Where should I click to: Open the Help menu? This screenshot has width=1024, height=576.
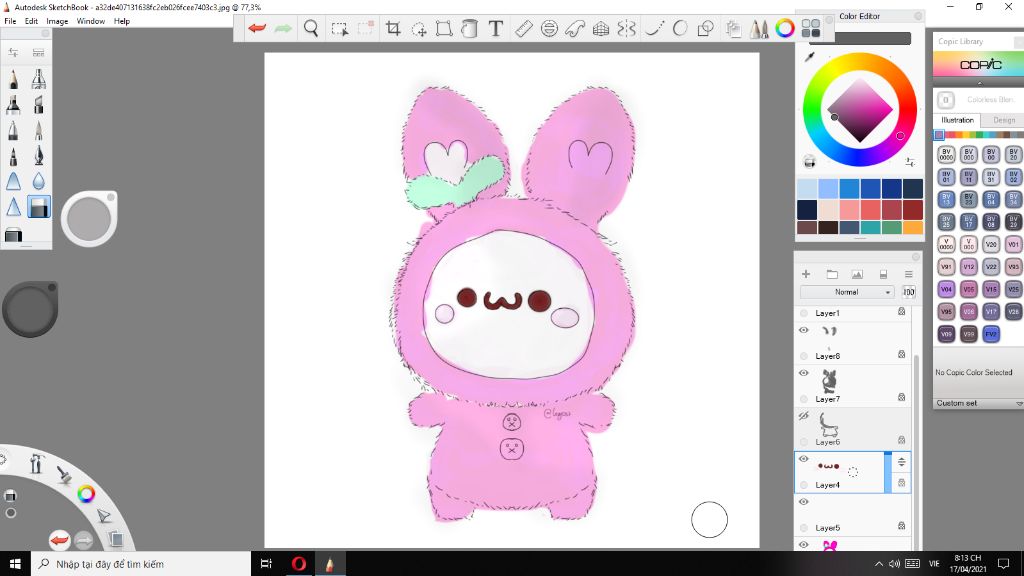[121, 21]
